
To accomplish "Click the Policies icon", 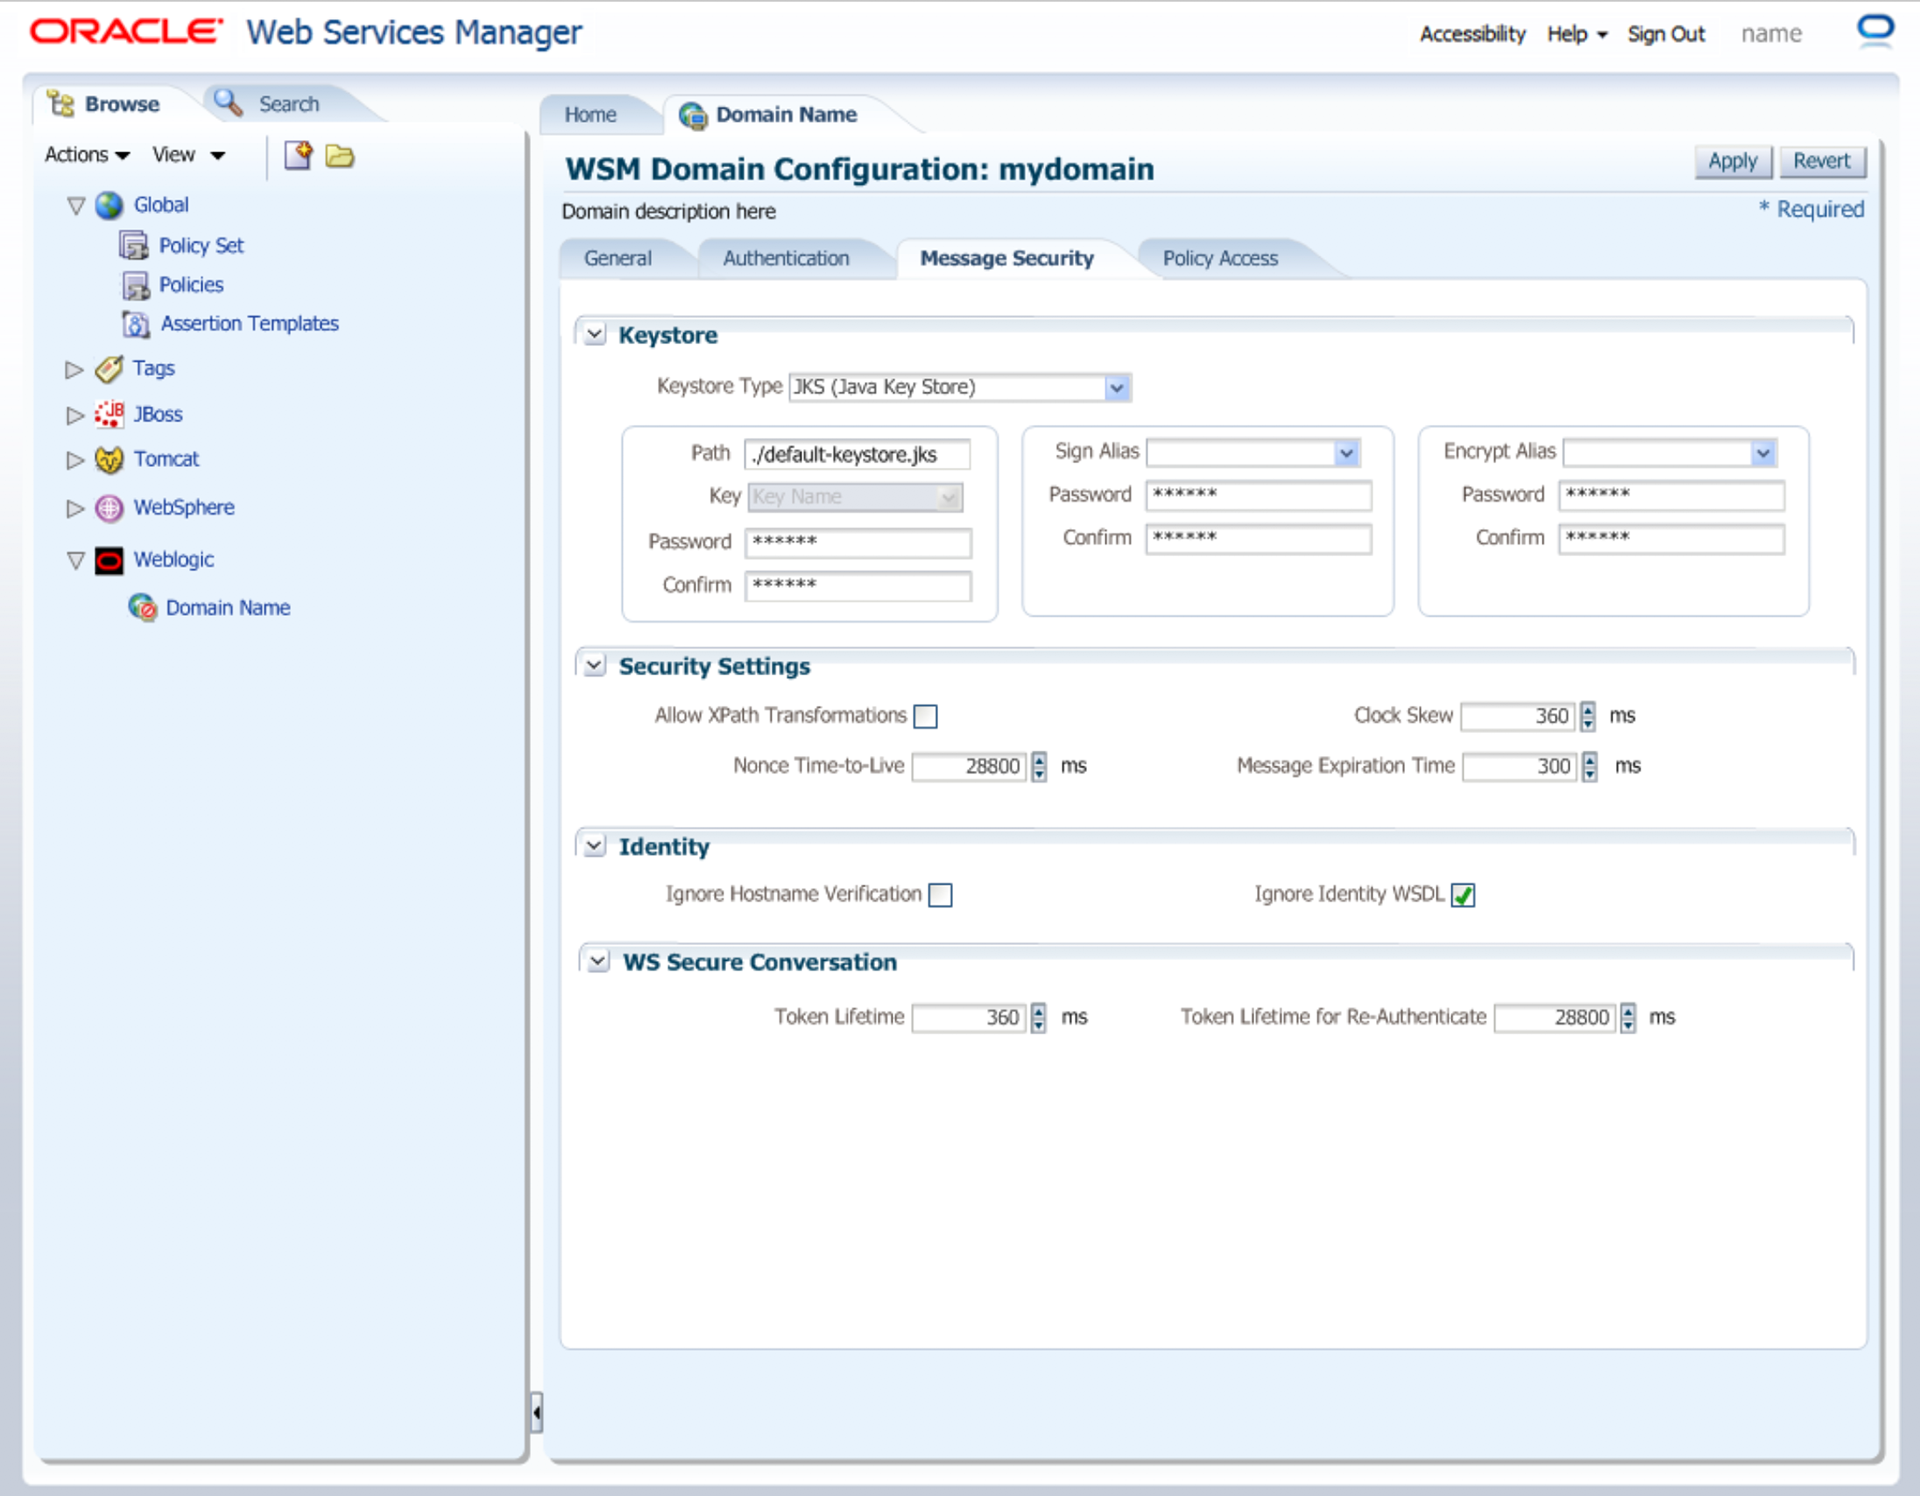I will coord(136,285).
